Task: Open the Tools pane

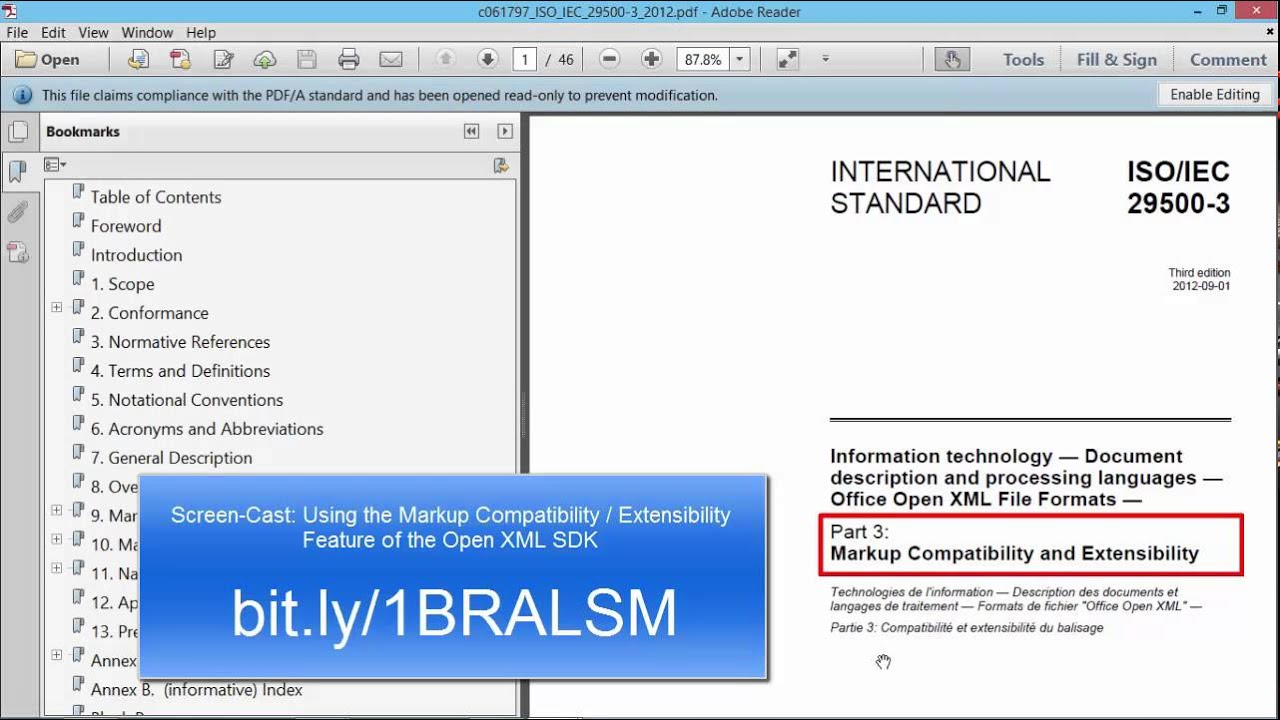Action: click(1023, 60)
